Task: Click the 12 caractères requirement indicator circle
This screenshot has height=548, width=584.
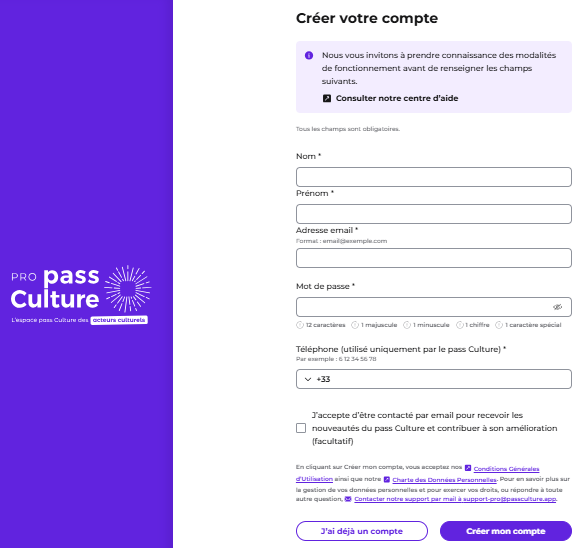Action: tap(300, 325)
